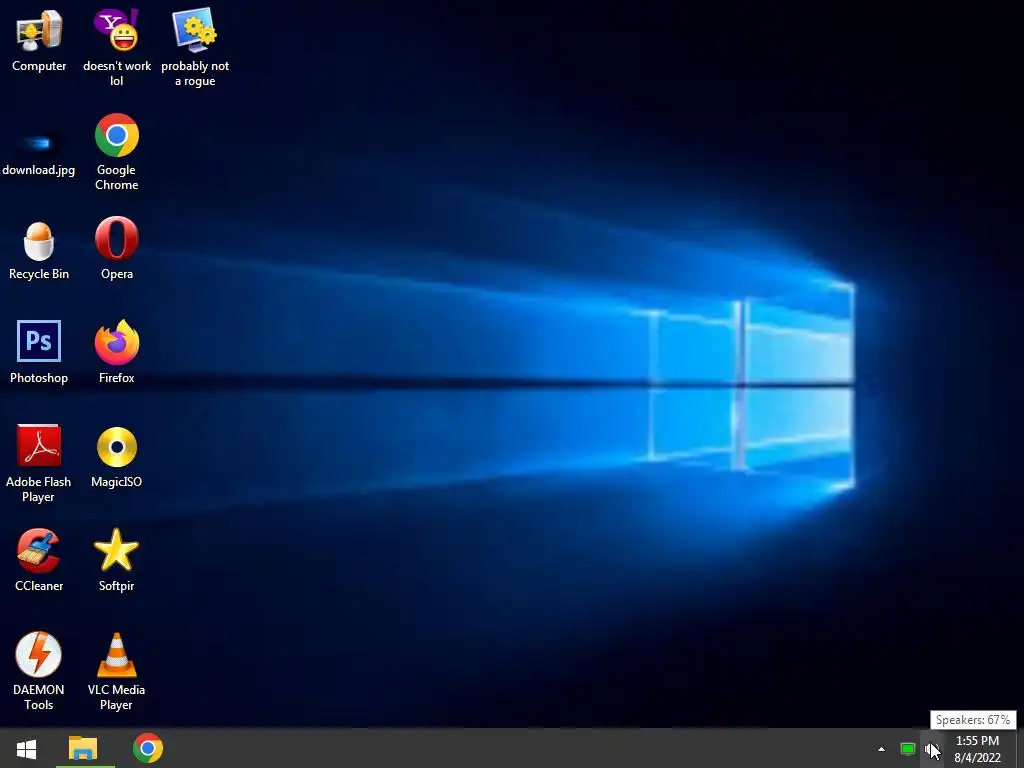Viewport: 1024px width, 768px height.
Task: Select the CCleaner desktop shortcut
Action: coord(39,551)
